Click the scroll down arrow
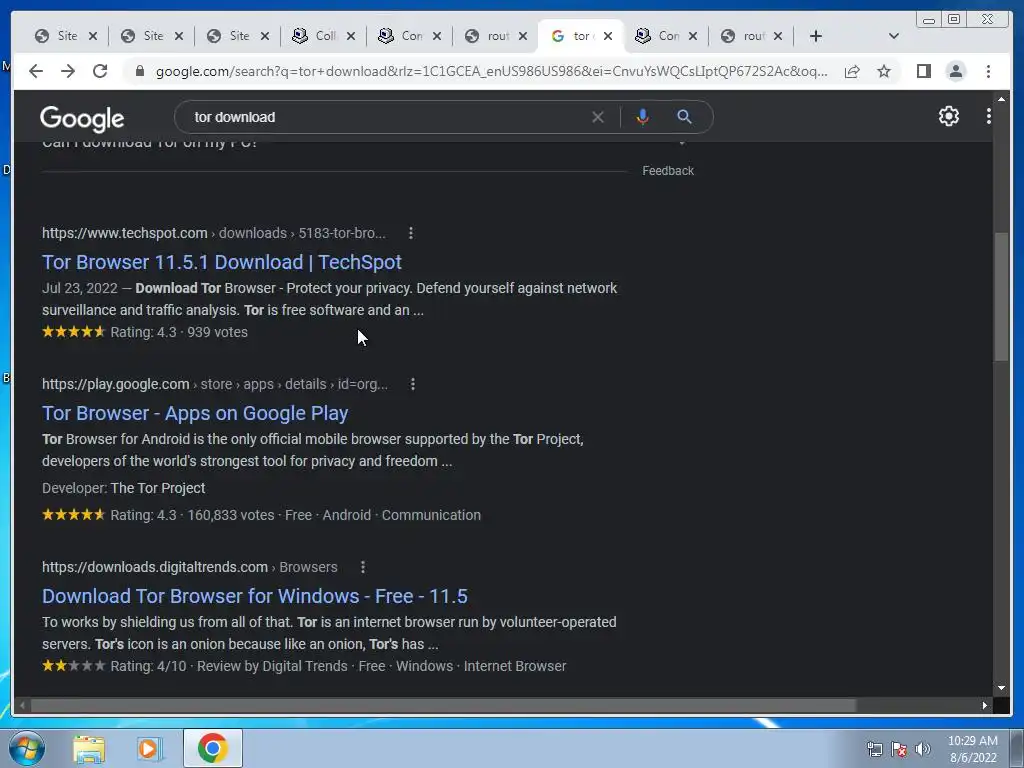The image size is (1024, 768). (1001, 688)
